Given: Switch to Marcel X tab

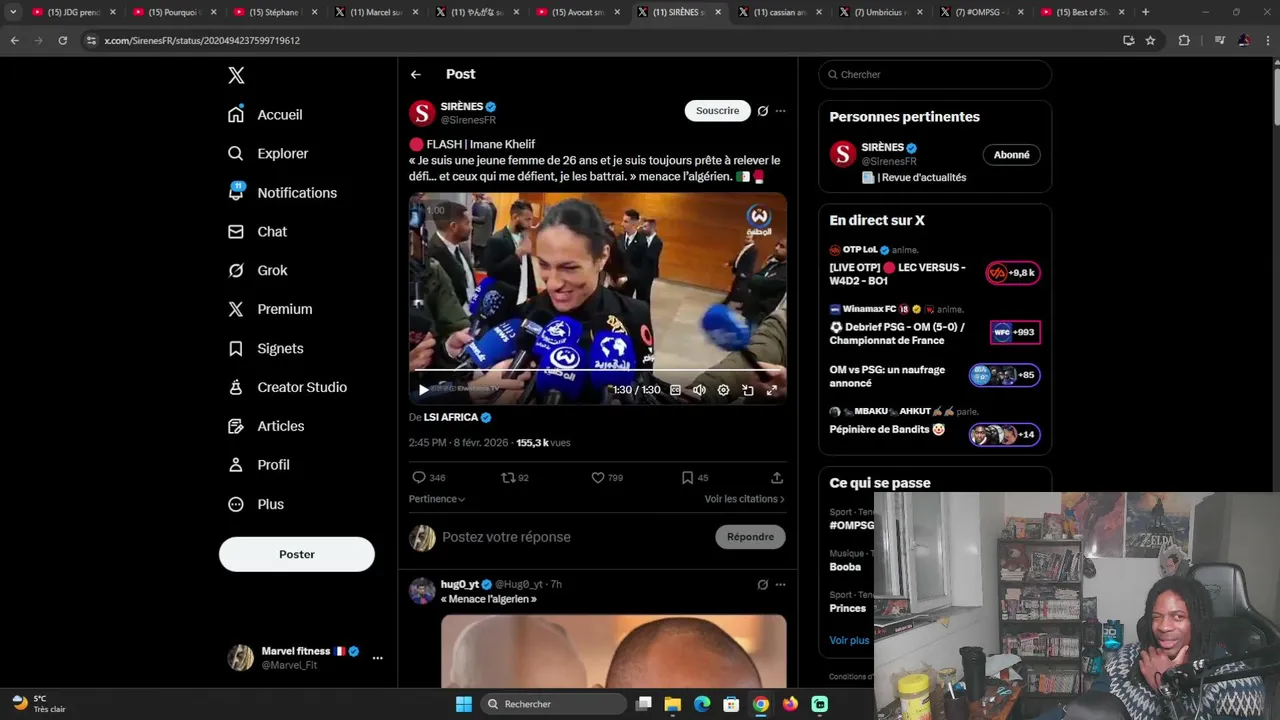Looking at the screenshot, I should [x=375, y=12].
